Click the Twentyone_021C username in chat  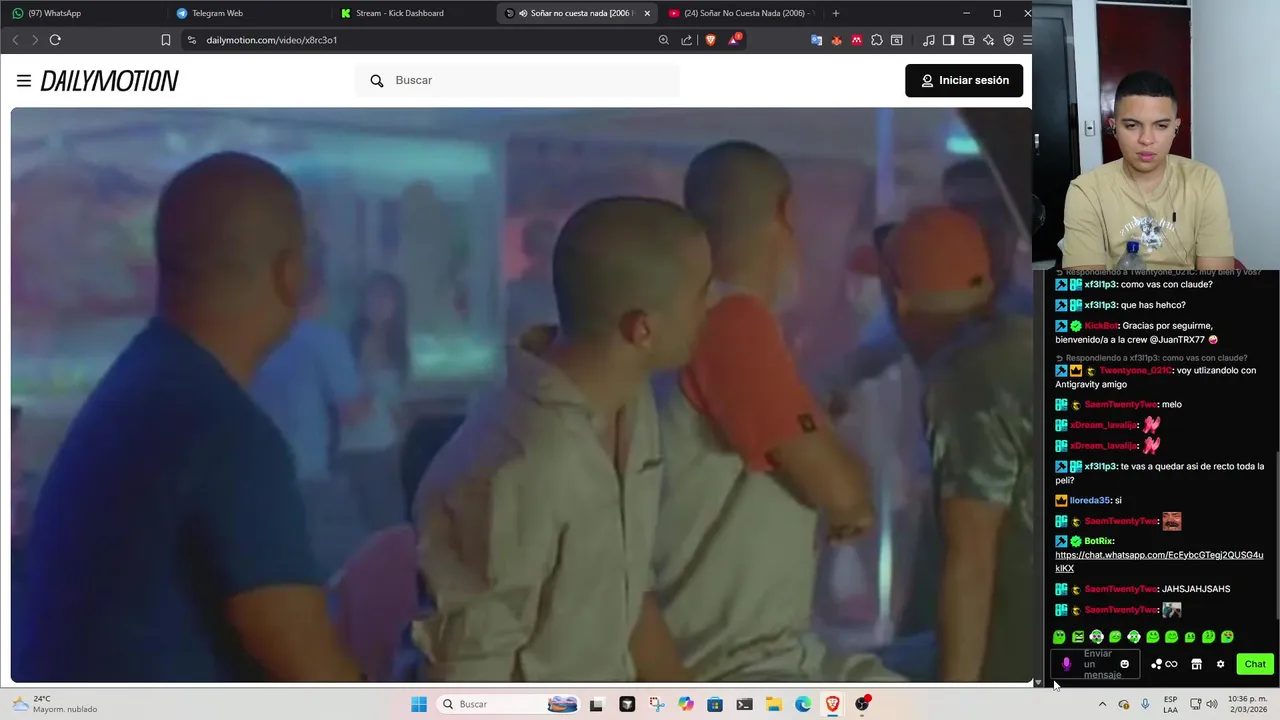tap(1135, 370)
